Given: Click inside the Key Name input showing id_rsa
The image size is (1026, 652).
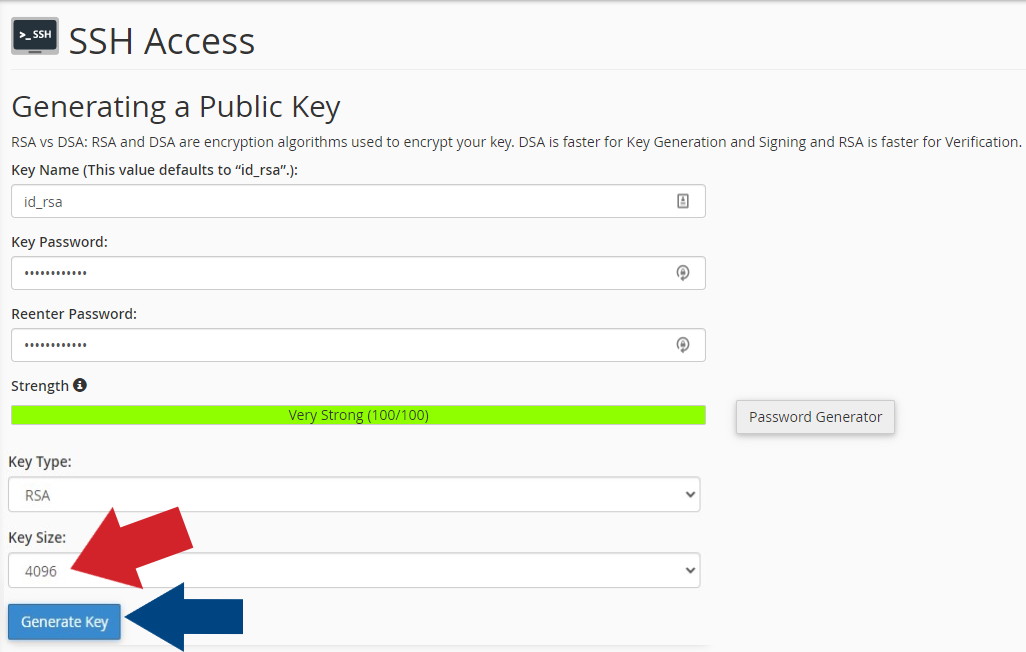Looking at the screenshot, I should [300, 200].
